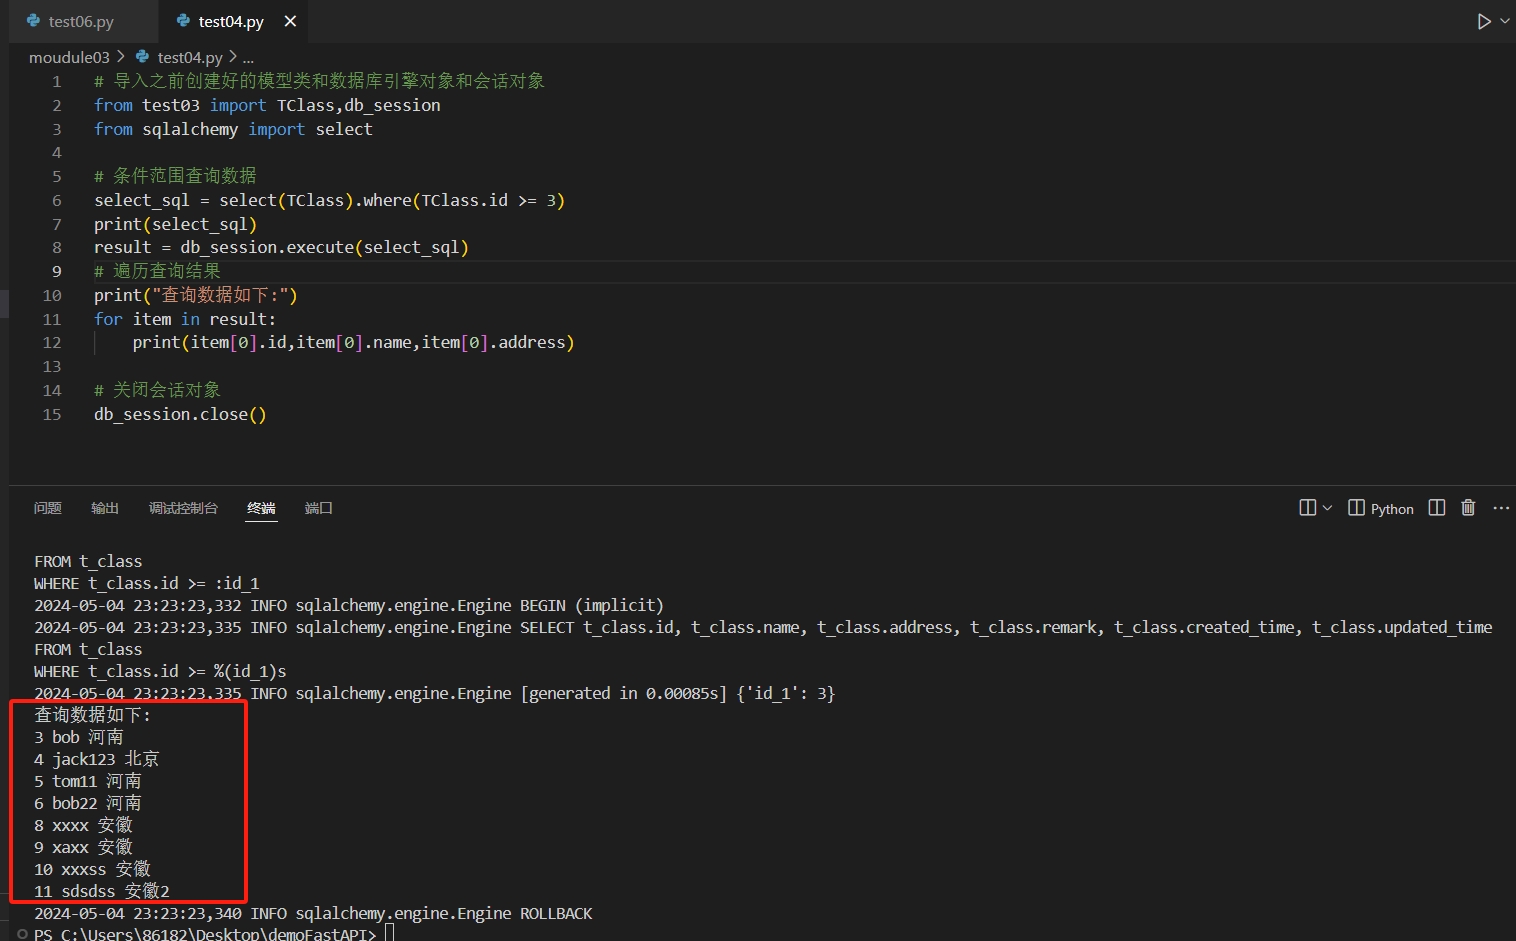The height and width of the screenshot is (941, 1516).
Task: Select the 终端 panel tab
Action: pyautogui.click(x=261, y=508)
